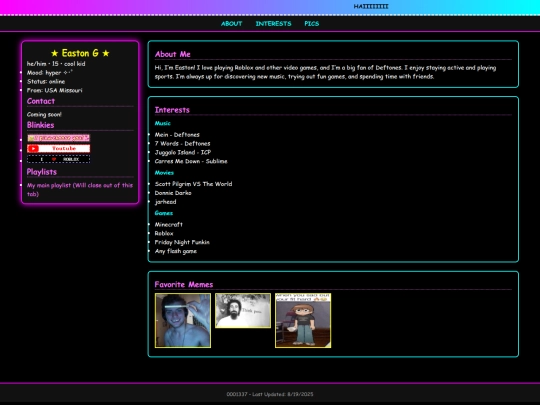Click the About Me section heading
The image size is (540, 405).
click(x=173, y=54)
